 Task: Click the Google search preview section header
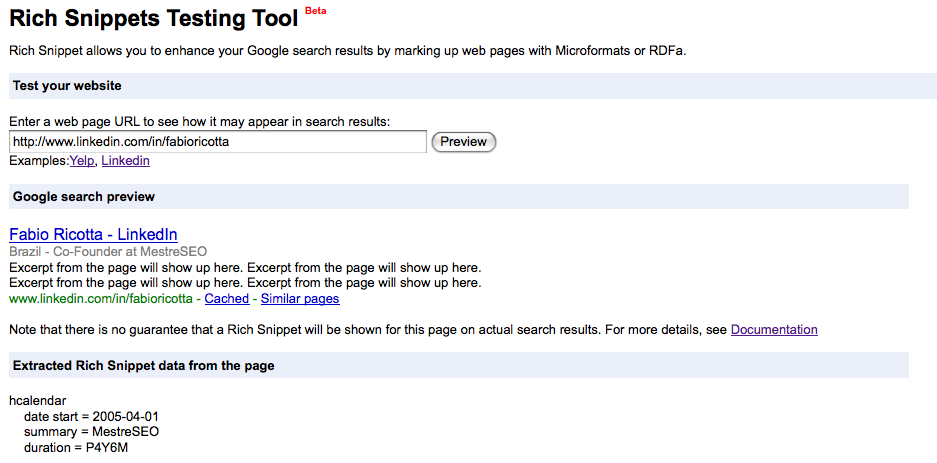(x=84, y=196)
